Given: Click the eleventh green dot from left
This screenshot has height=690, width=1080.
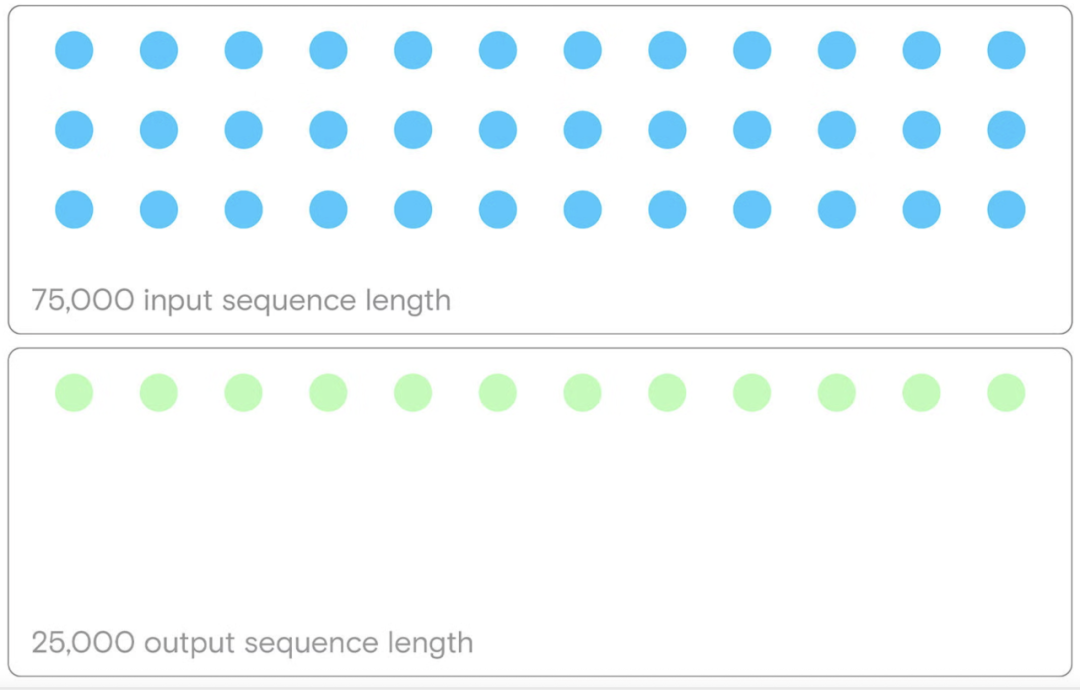Looking at the screenshot, I should coord(922,393).
